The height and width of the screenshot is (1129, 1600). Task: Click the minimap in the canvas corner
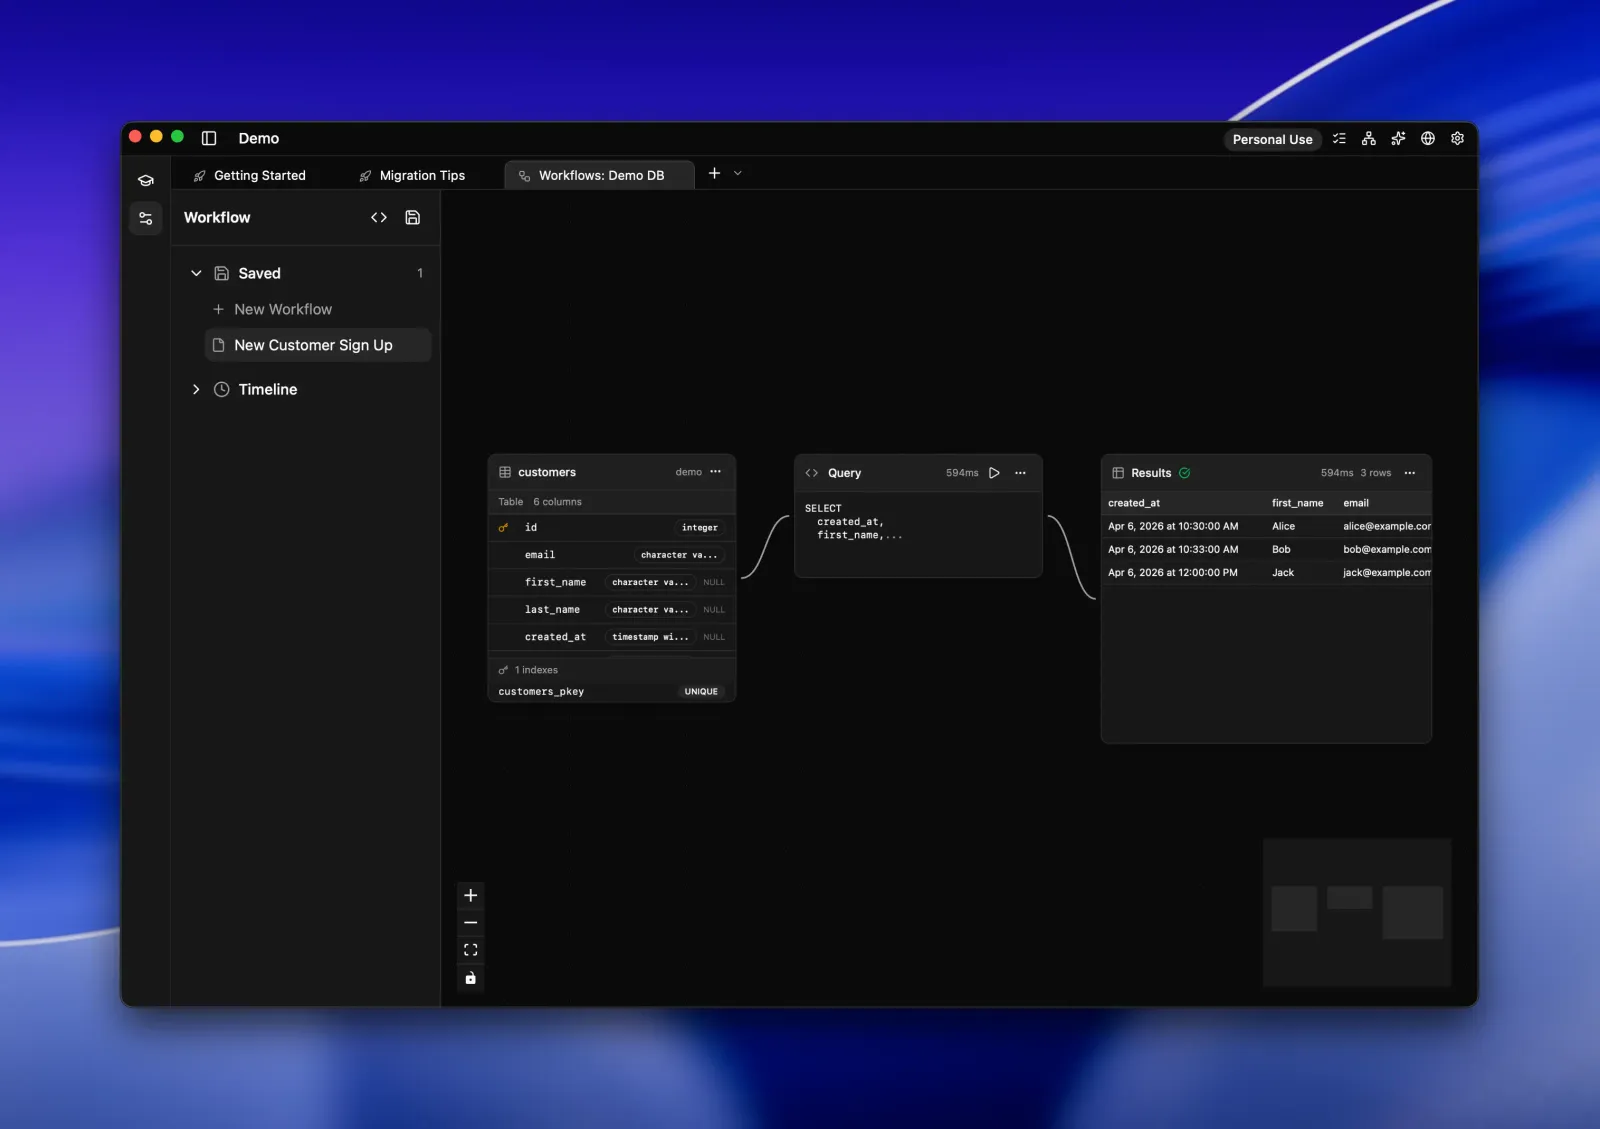click(1357, 912)
